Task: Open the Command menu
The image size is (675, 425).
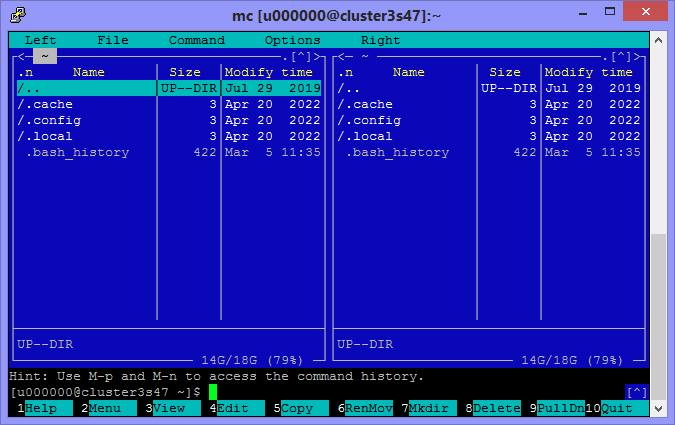Action: (x=196, y=40)
